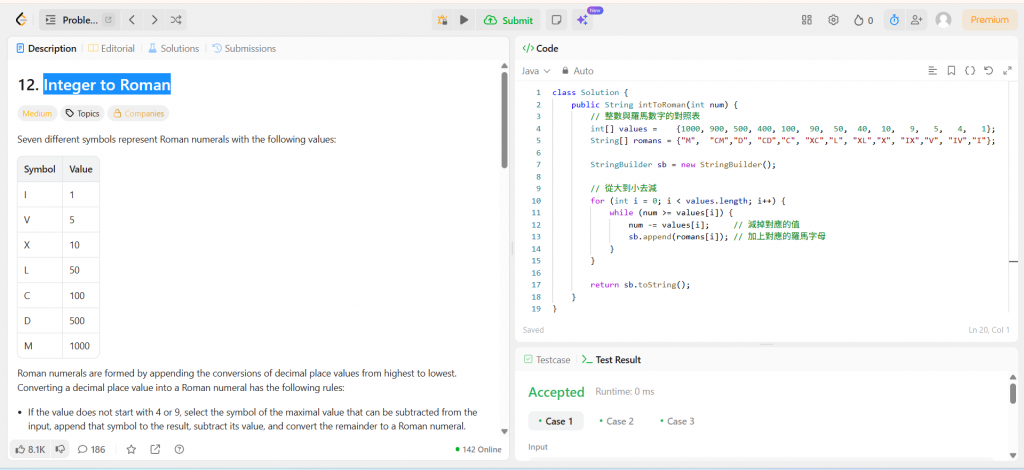Click the Saved status text

point(533,330)
